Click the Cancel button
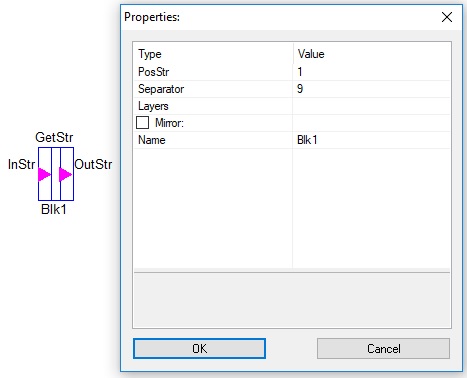Screen dimensions: 467x378 pyautogui.click(x=383, y=349)
